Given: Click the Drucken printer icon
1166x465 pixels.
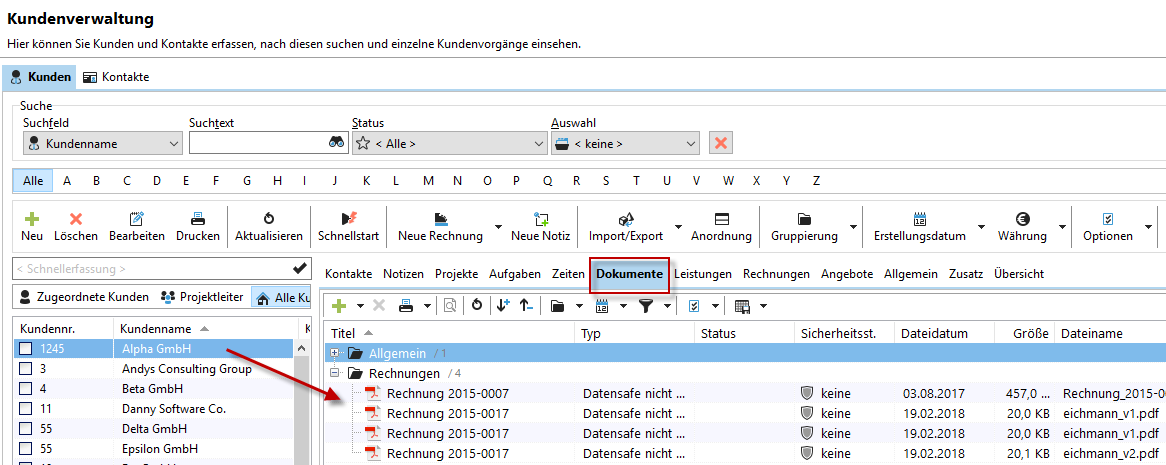Looking at the screenshot, I should click(x=198, y=219).
